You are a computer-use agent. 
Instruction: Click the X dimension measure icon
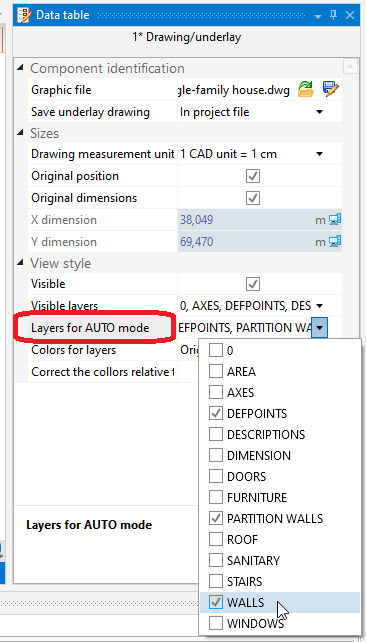tap(335, 220)
